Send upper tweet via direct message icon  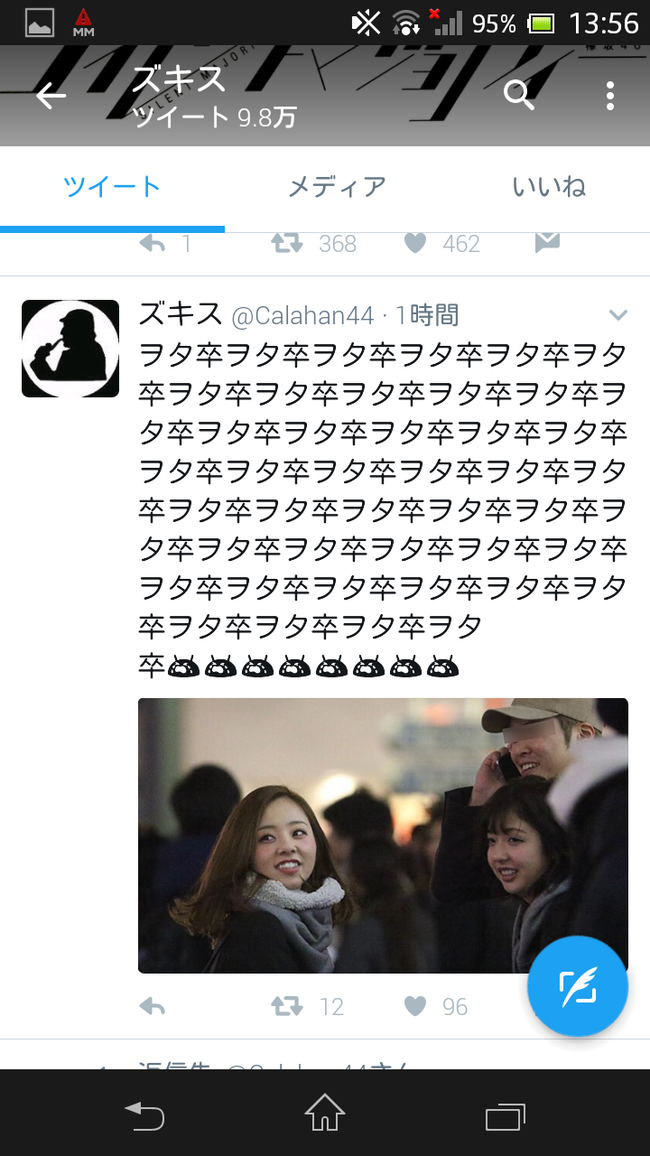tap(547, 243)
